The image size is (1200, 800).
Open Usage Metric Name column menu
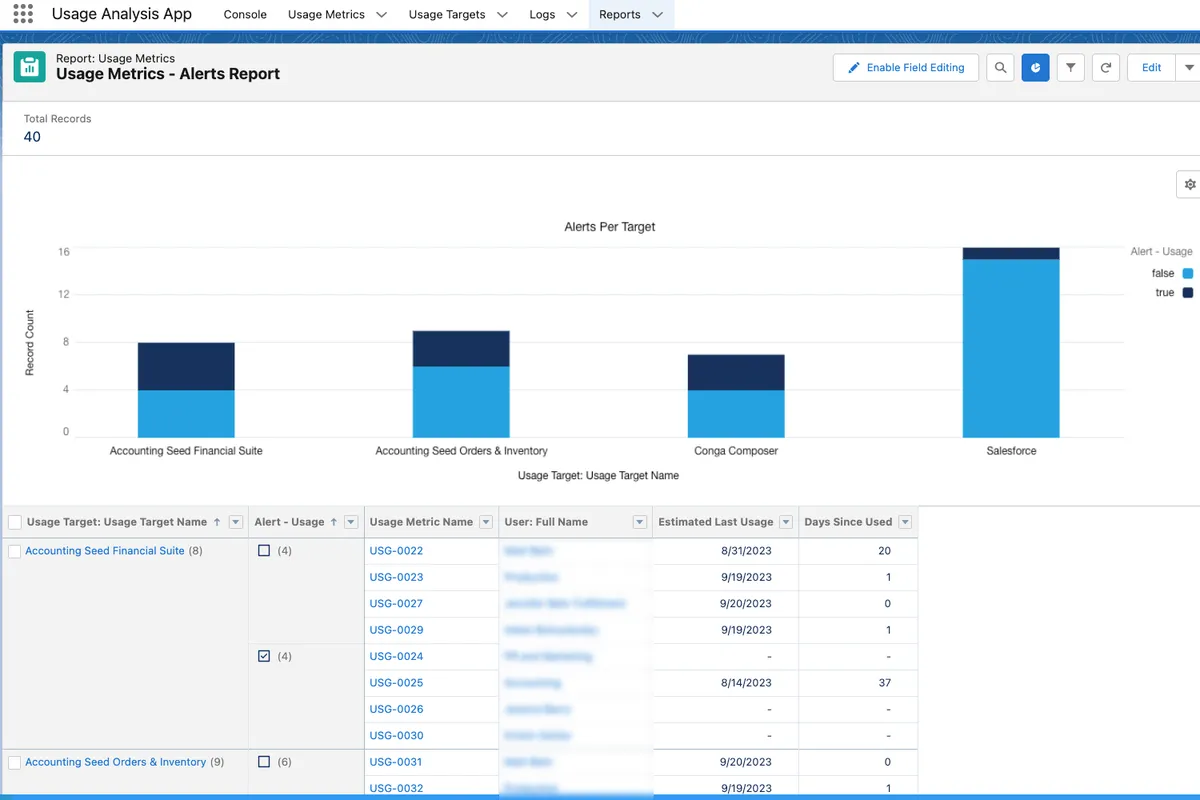pyautogui.click(x=486, y=522)
